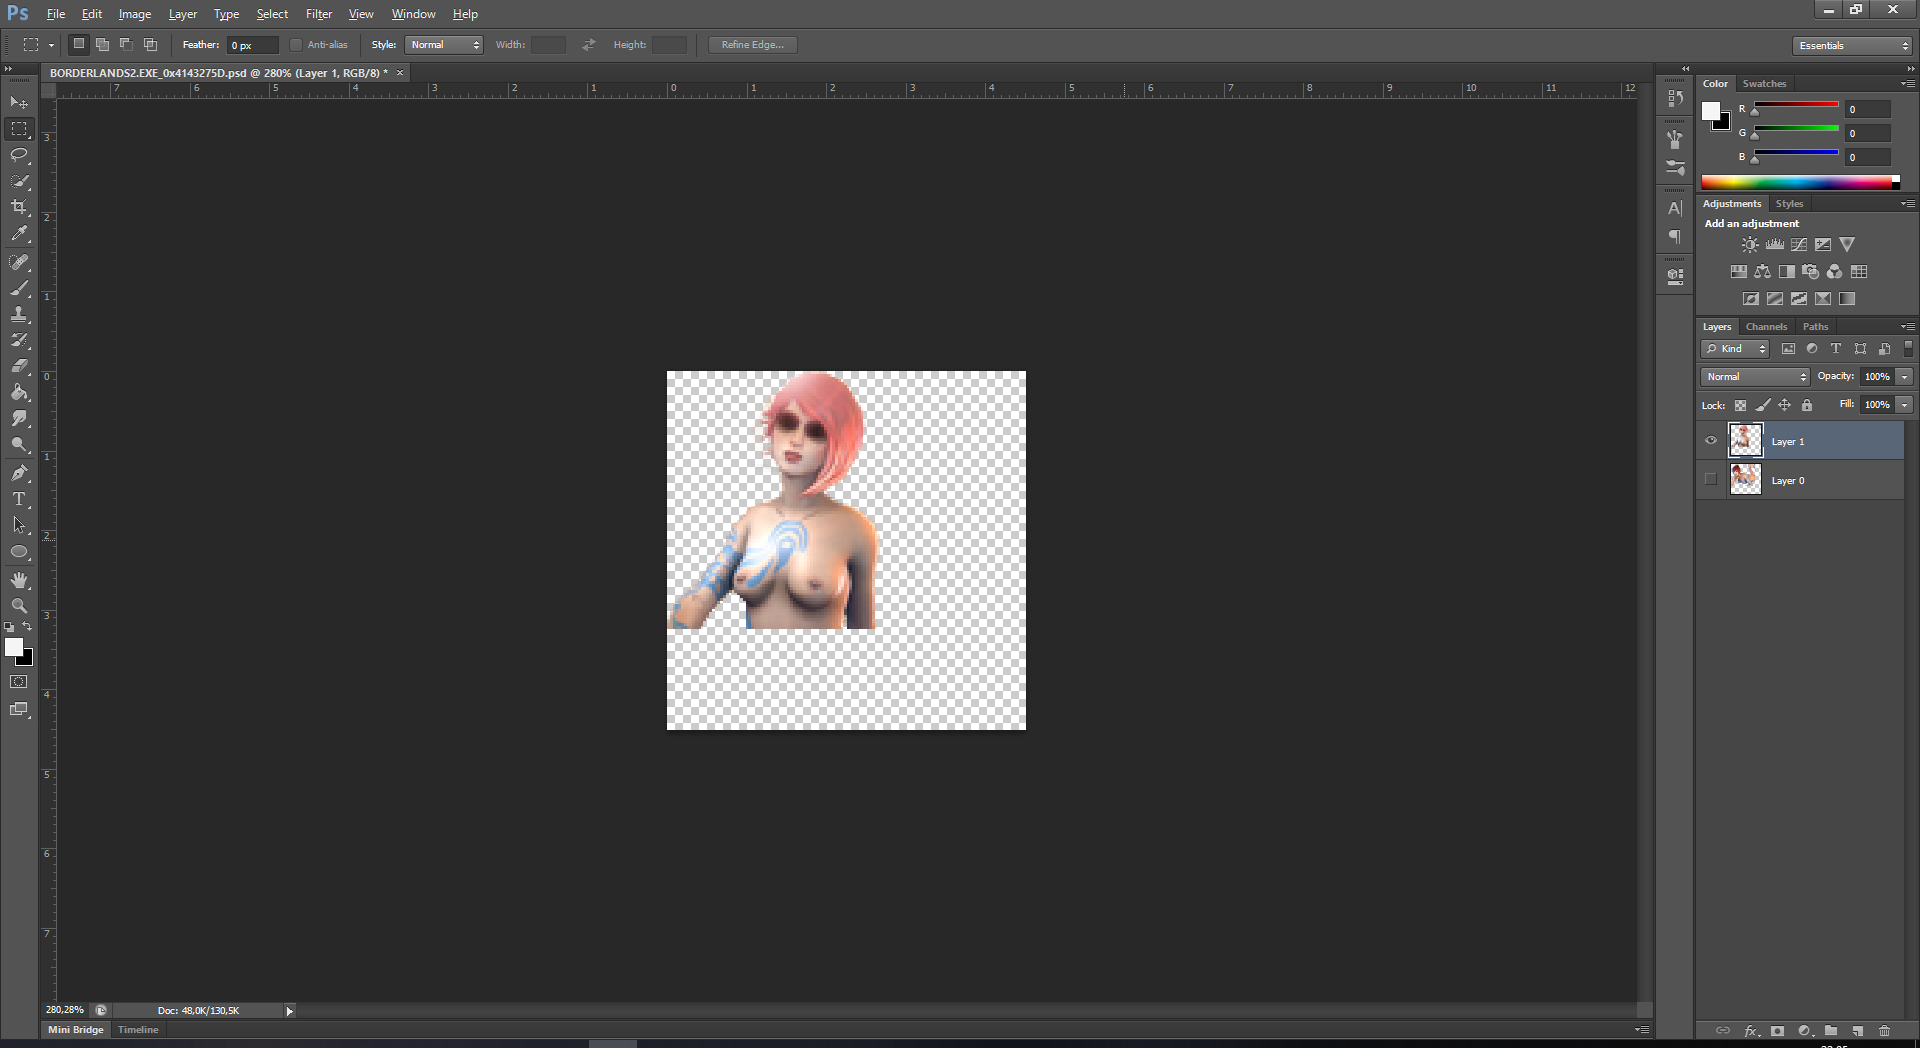Select the Move tool
Viewport: 1920px width, 1048px height.
pos(19,103)
